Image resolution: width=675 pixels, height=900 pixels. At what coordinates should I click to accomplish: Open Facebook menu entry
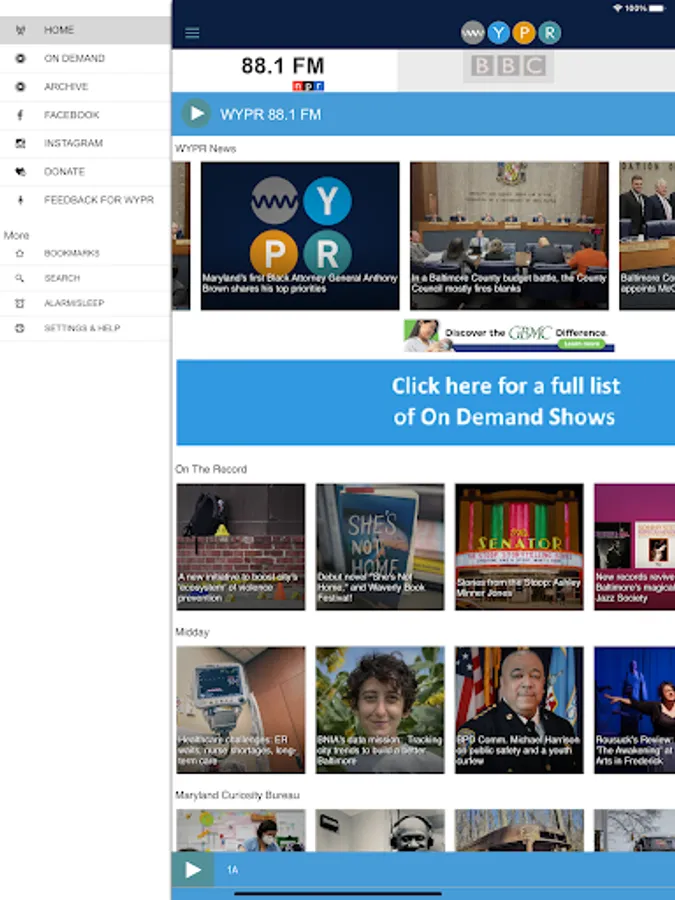(x=85, y=115)
